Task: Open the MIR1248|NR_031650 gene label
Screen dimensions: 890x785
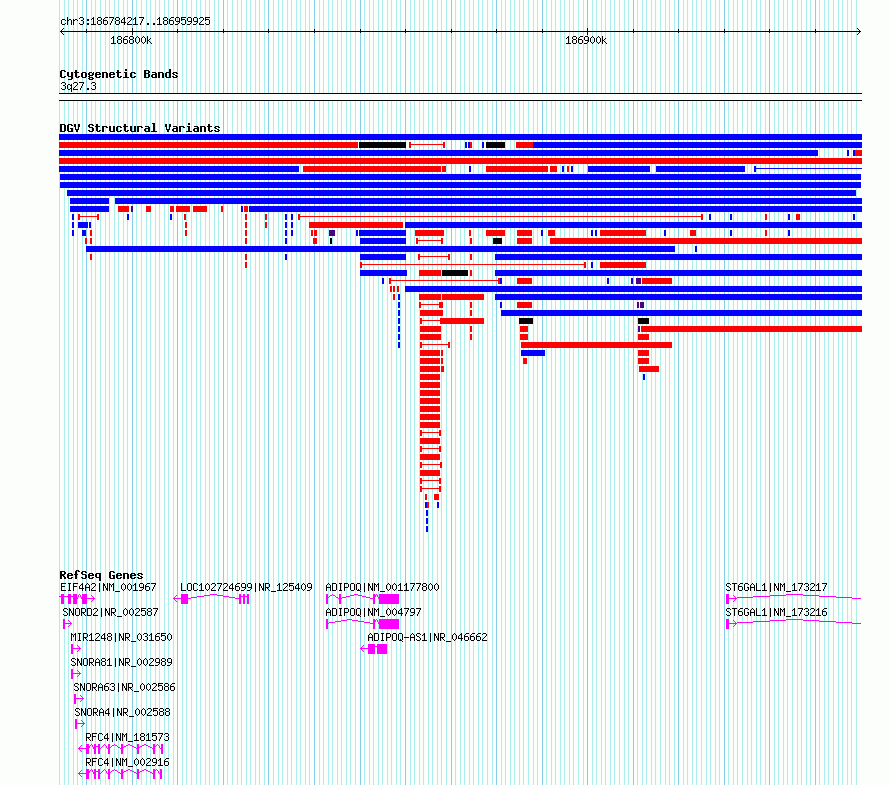Action: coord(121,637)
